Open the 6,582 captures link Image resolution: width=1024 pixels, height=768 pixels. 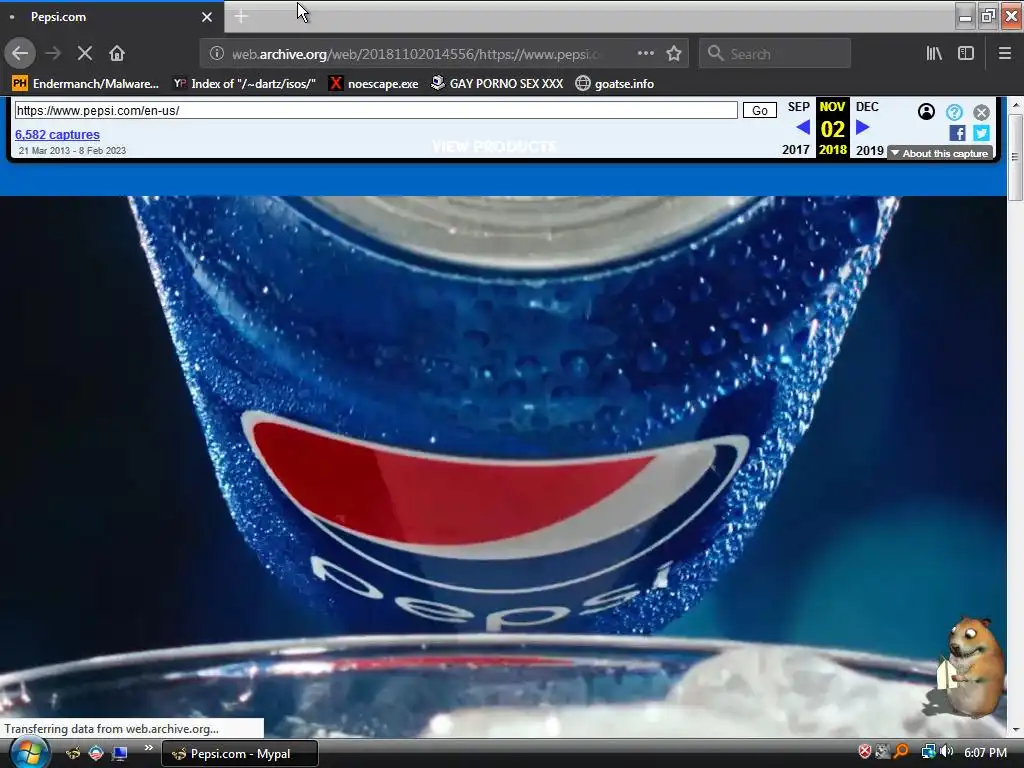point(57,135)
